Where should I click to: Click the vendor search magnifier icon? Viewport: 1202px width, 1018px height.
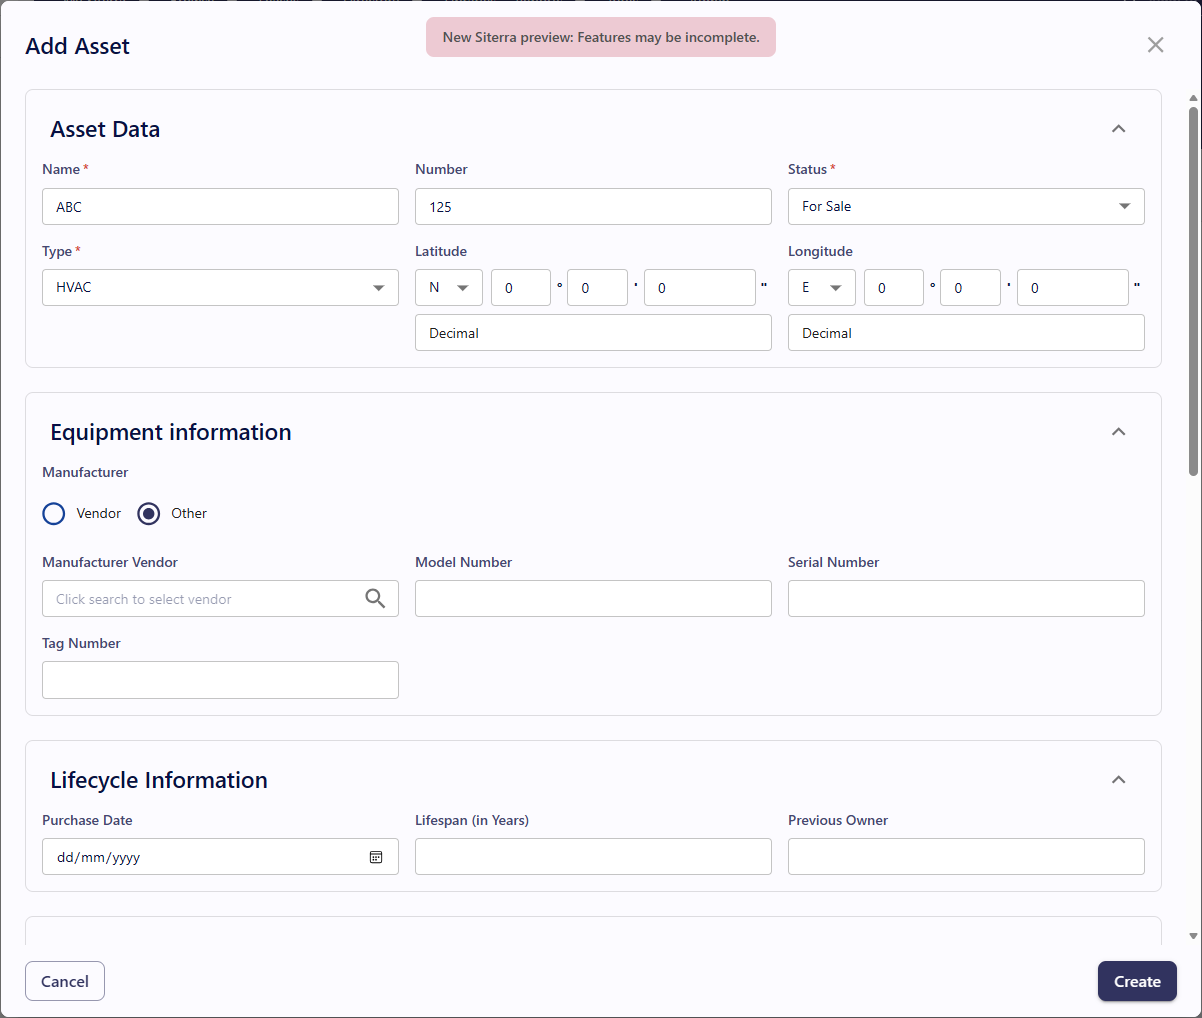coord(375,598)
